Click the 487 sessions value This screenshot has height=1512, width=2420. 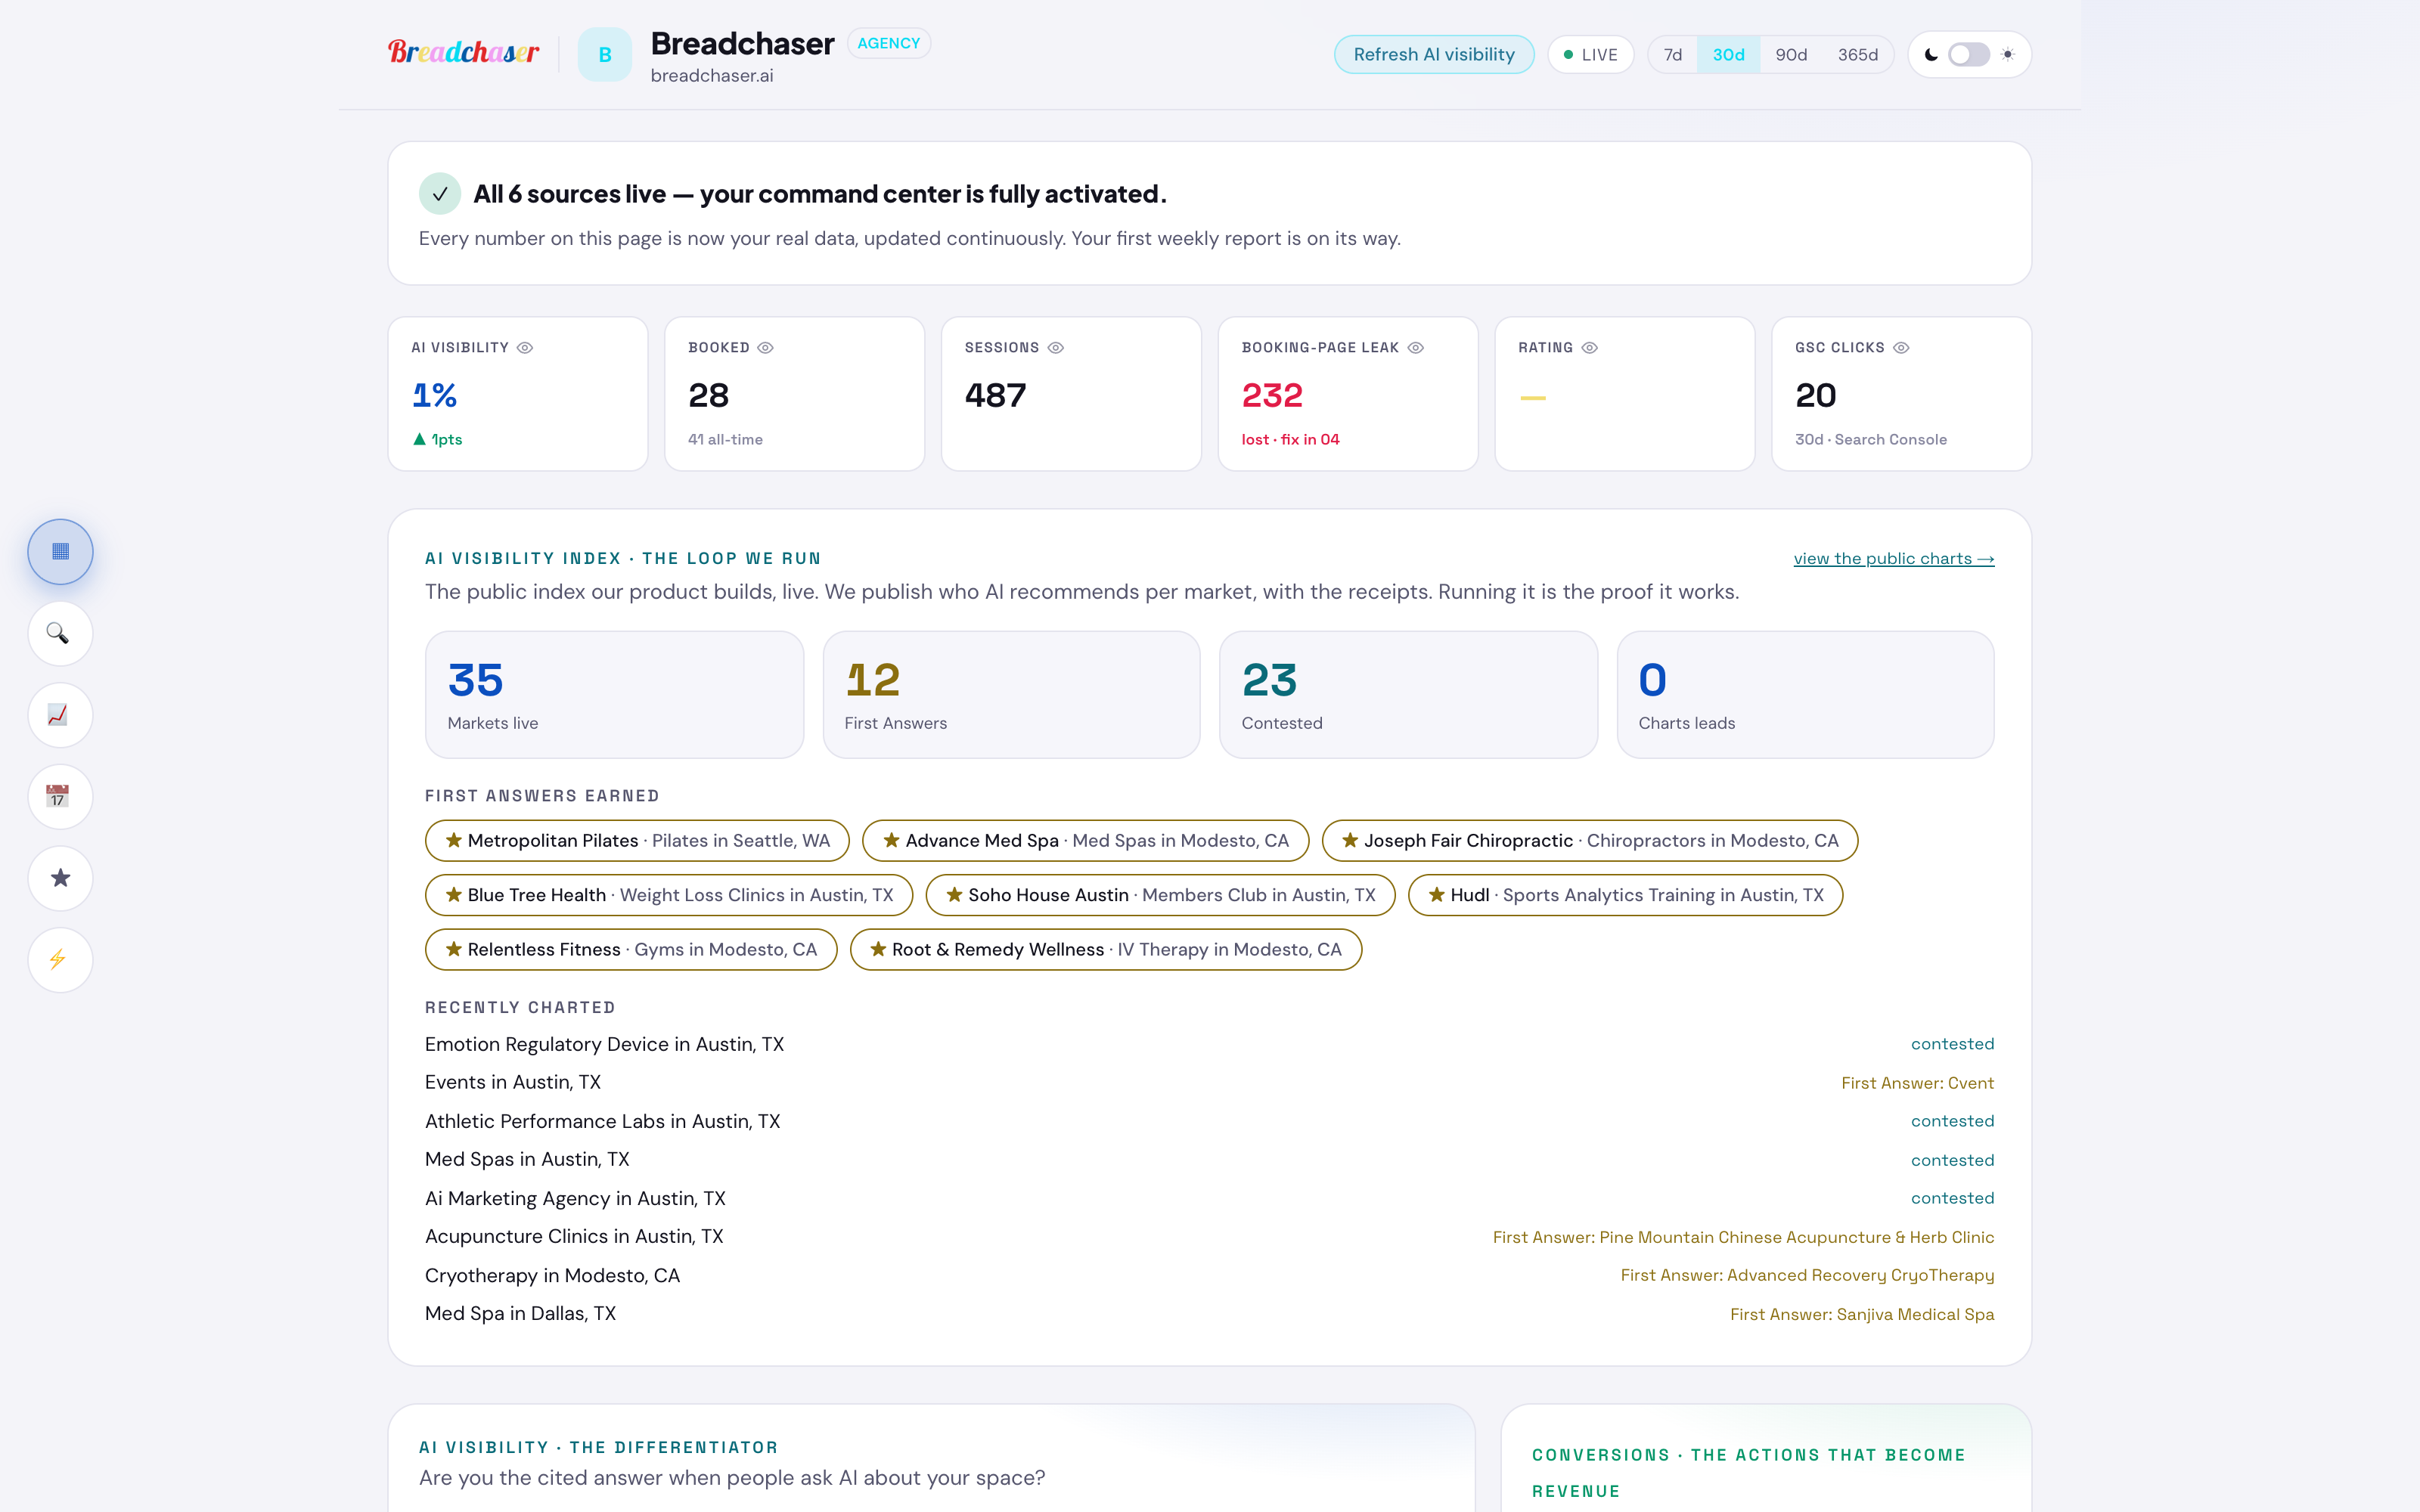point(995,396)
